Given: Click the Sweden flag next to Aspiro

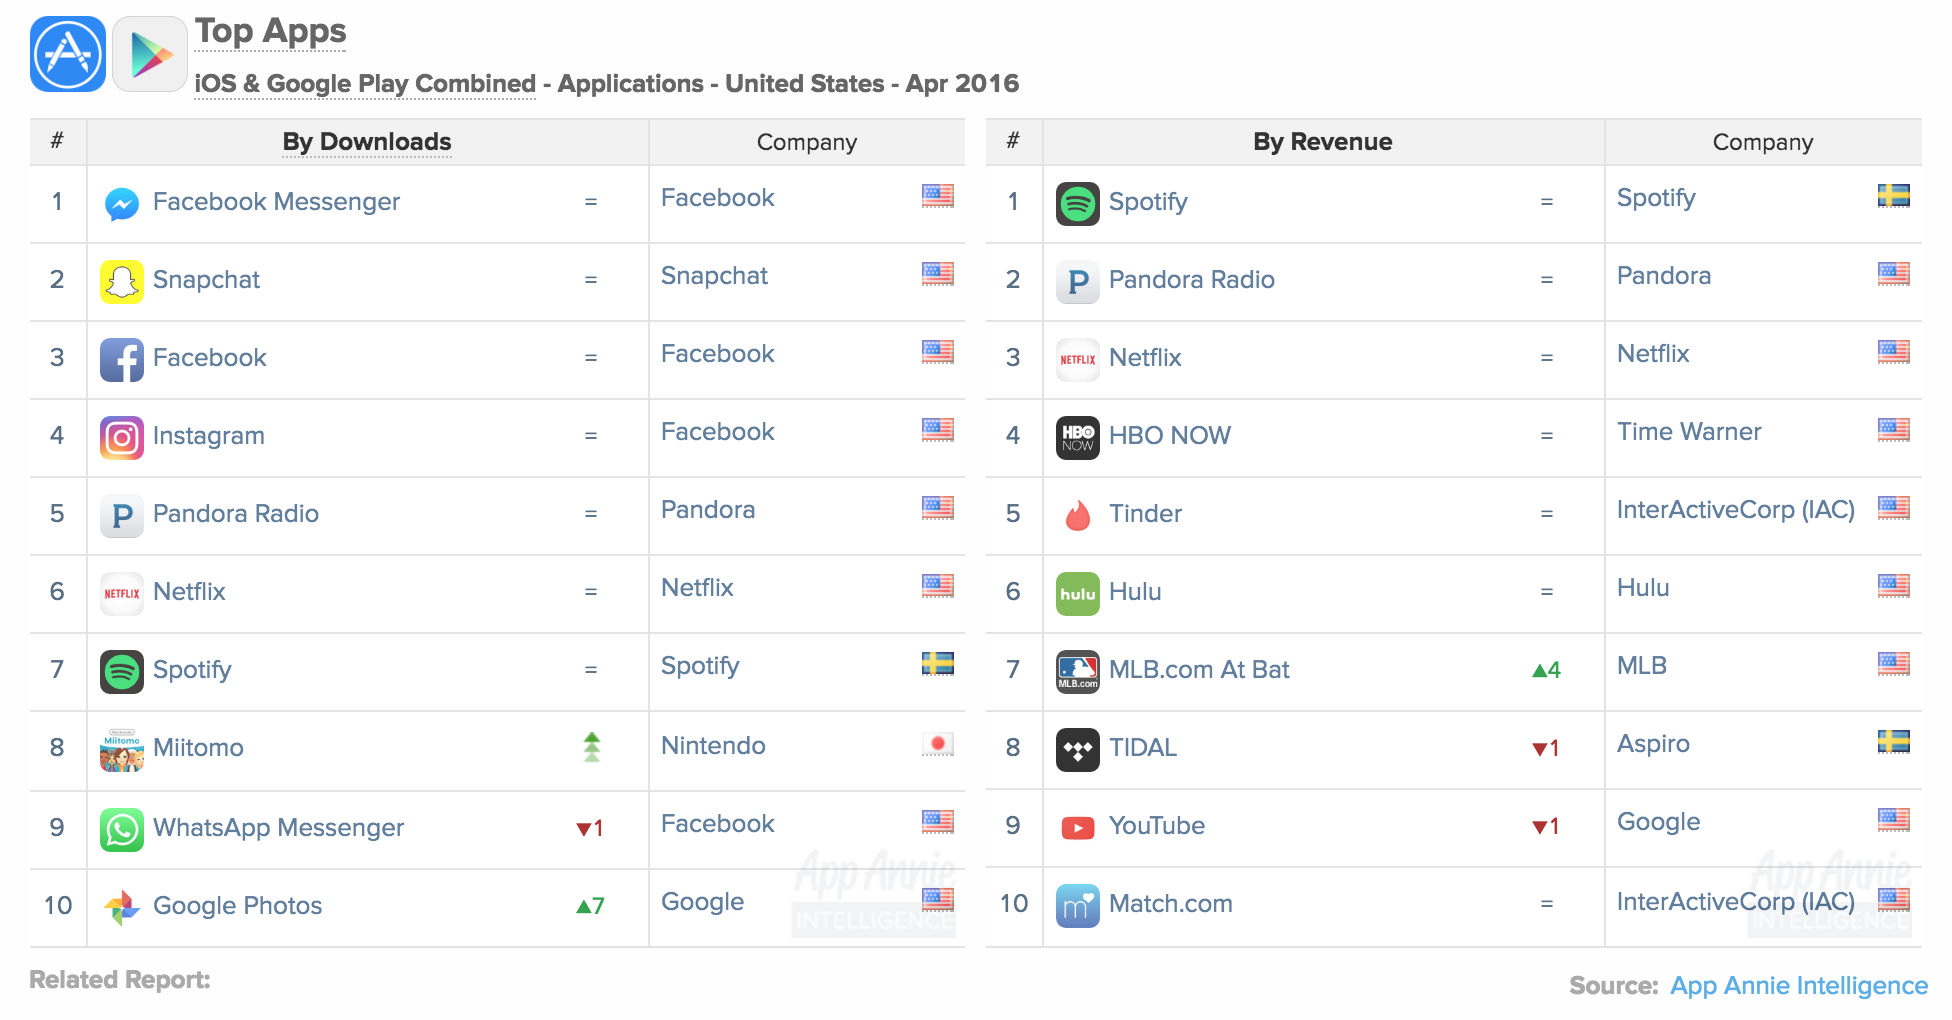Looking at the screenshot, I should tap(1894, 742).
